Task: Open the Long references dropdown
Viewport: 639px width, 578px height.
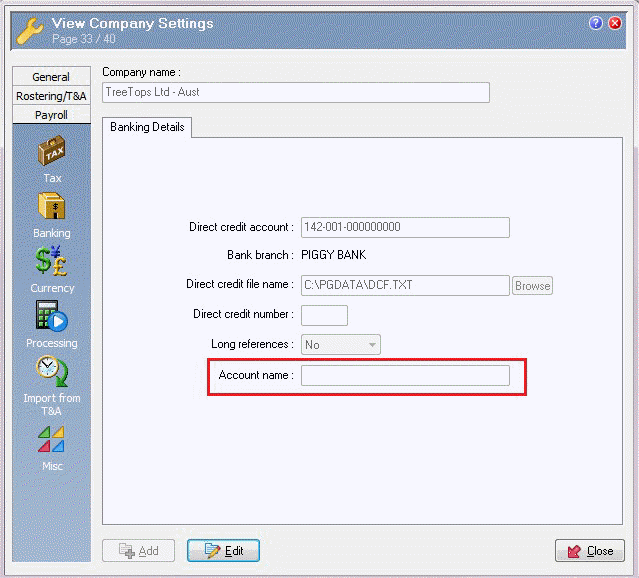Action: coord(341,345)
